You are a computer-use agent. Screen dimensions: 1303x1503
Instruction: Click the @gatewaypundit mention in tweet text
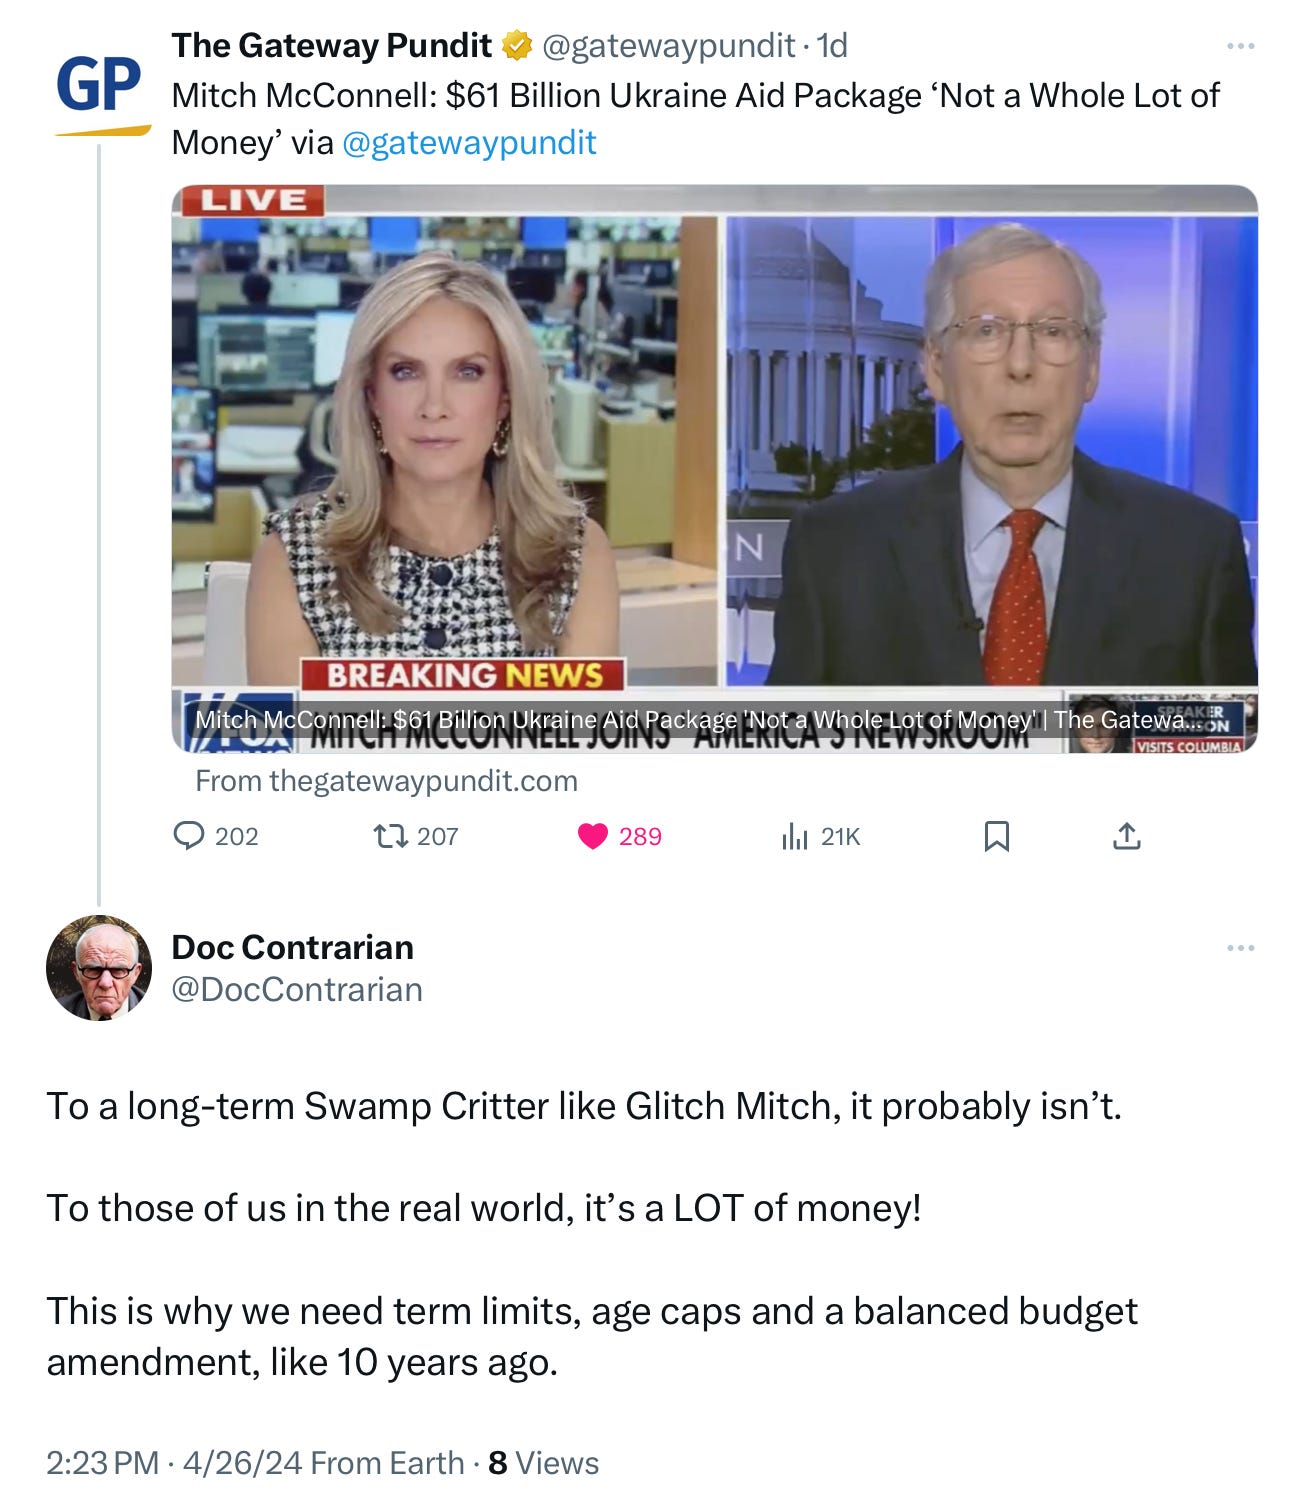[x=469, y=142]
